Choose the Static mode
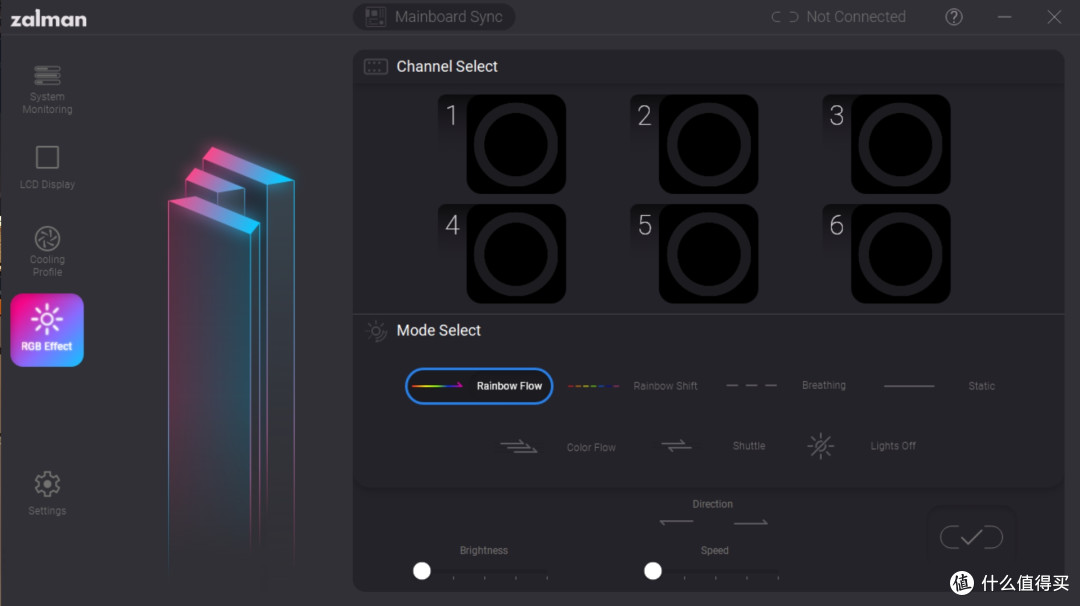 [x=939, y=386]
